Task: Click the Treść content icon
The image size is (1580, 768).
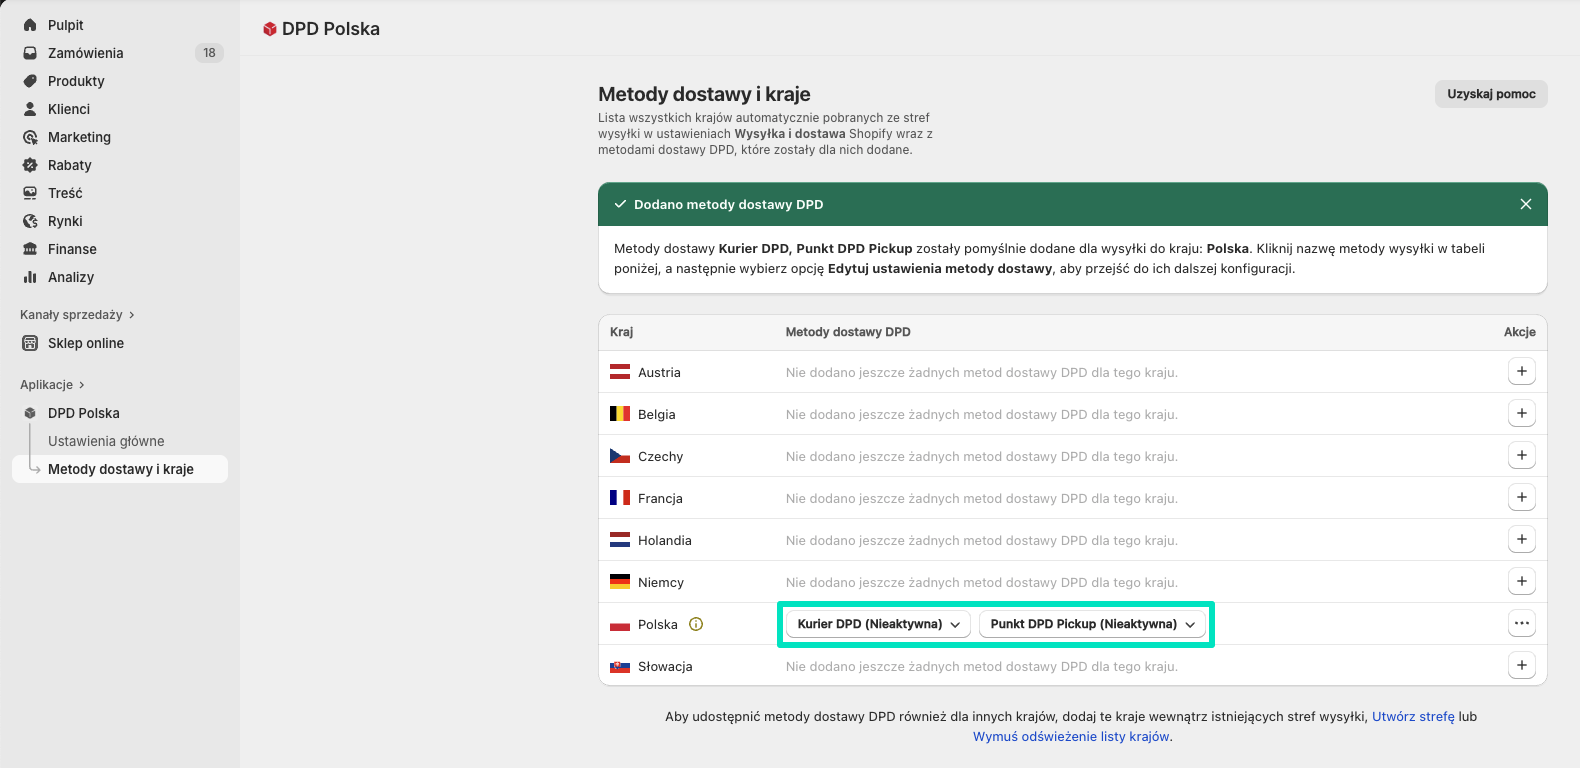Action: [x=30, y=193]
